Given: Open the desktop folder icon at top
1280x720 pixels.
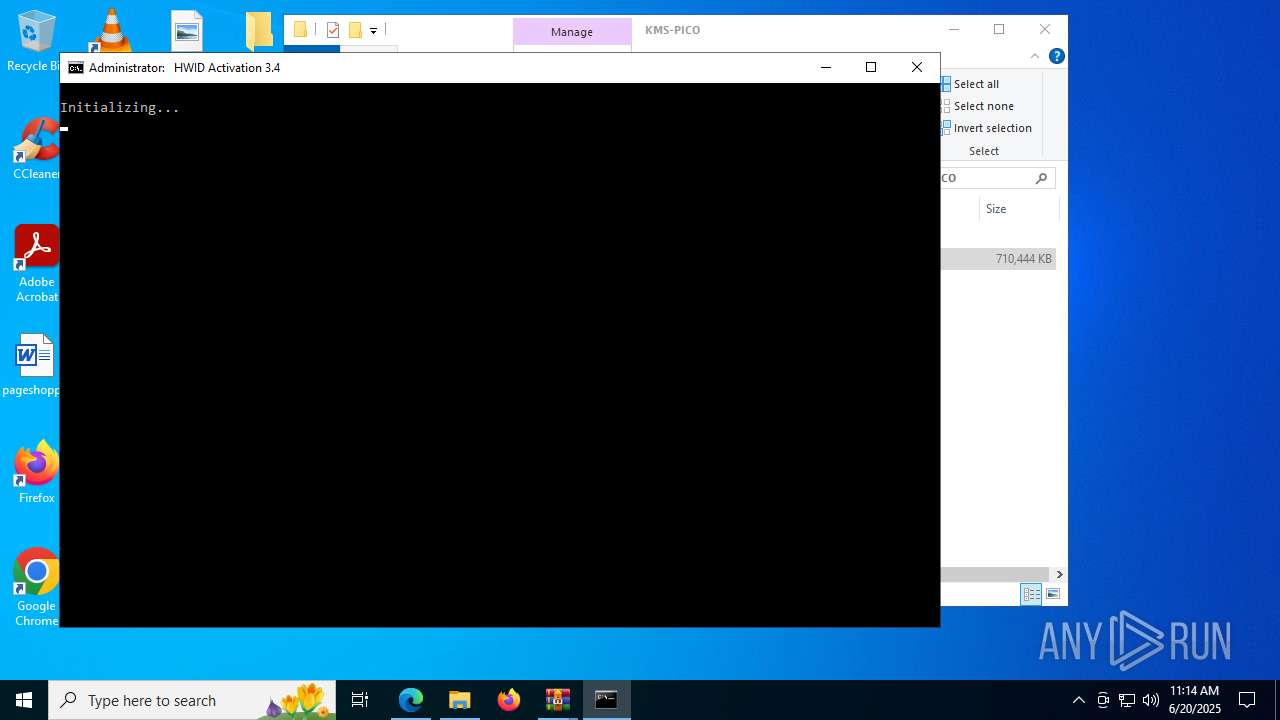Looking at the screenshot, I should pos(259,30).
